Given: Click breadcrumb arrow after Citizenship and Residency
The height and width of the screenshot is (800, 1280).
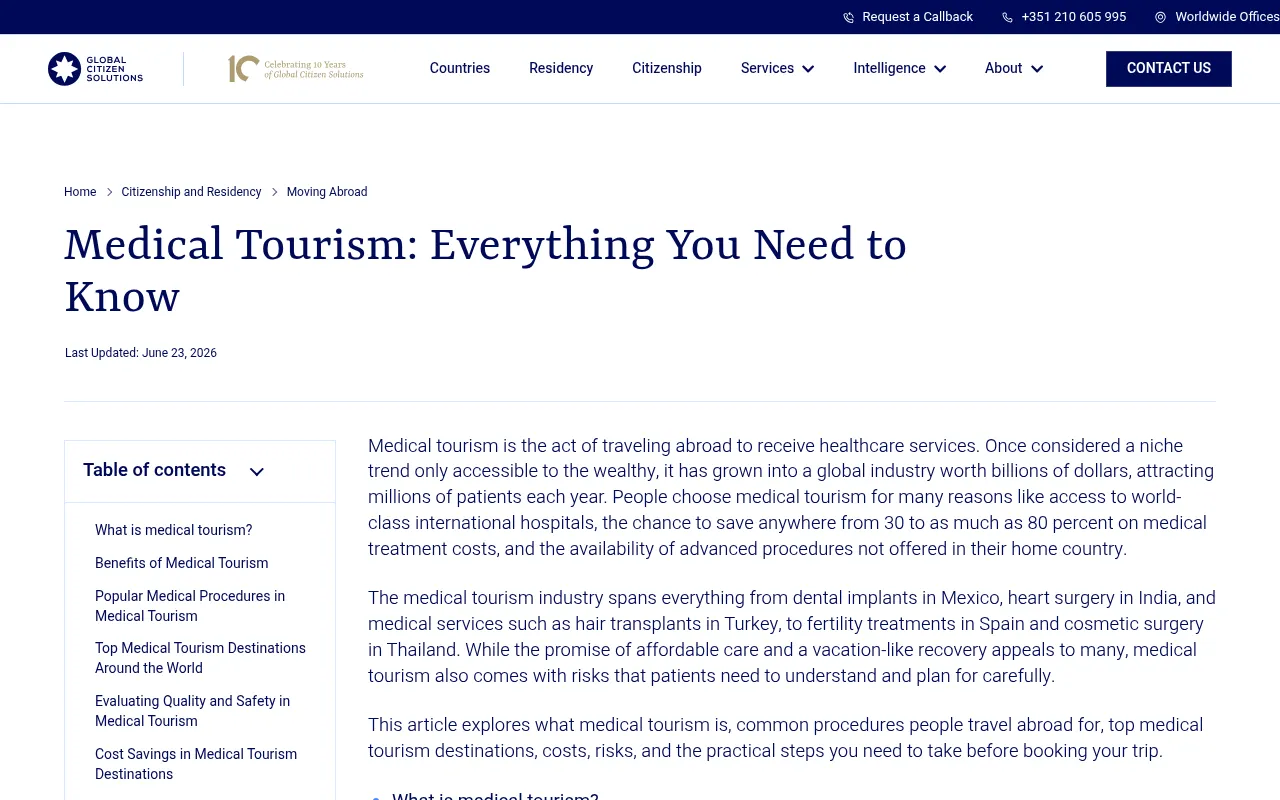Looking at the screenshot, I should (274, 192).
